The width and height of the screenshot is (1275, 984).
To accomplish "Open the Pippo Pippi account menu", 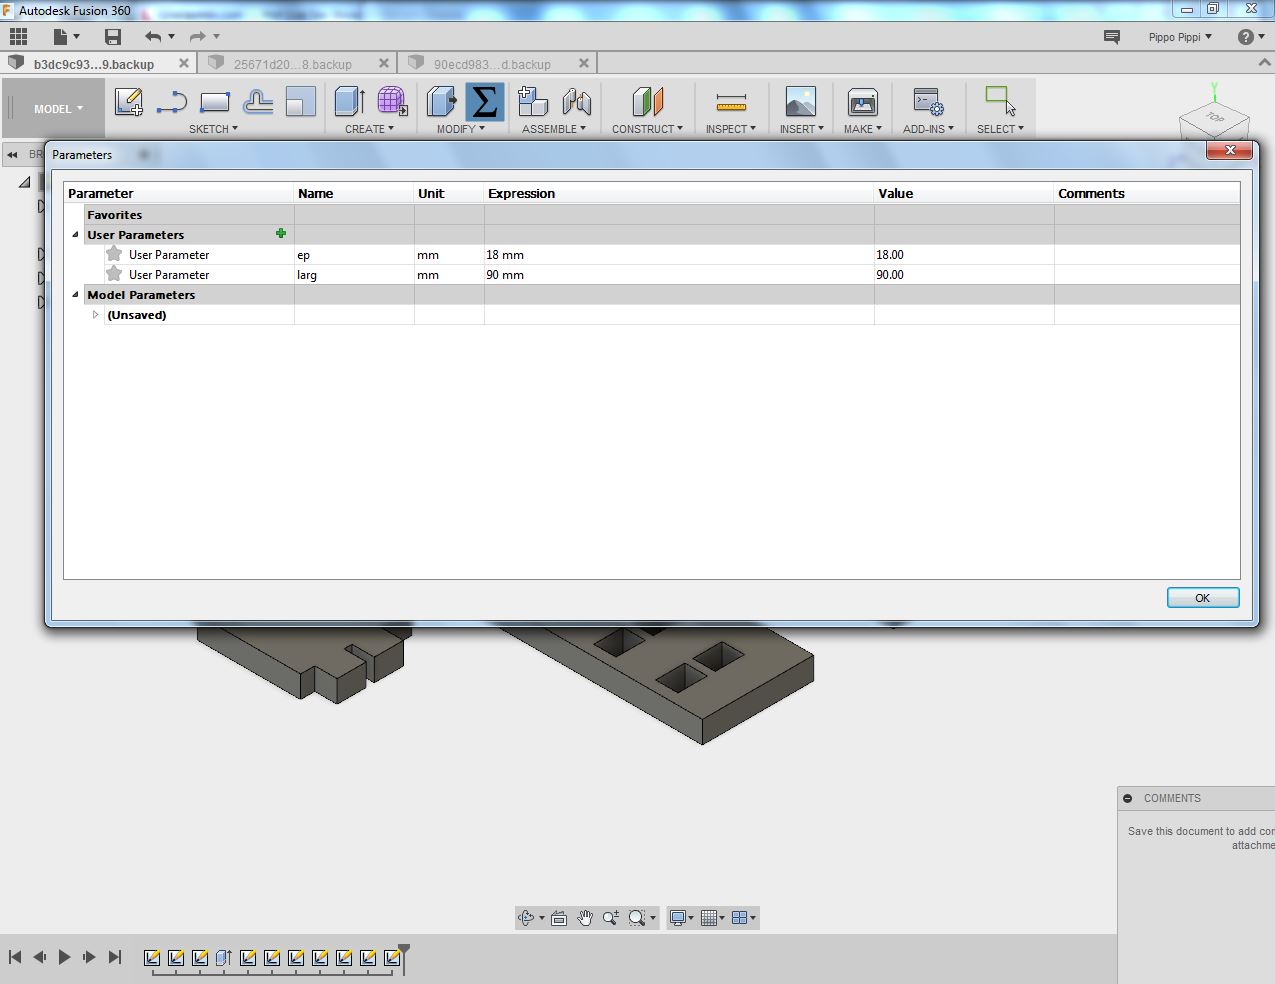I will coord(1180,37).
